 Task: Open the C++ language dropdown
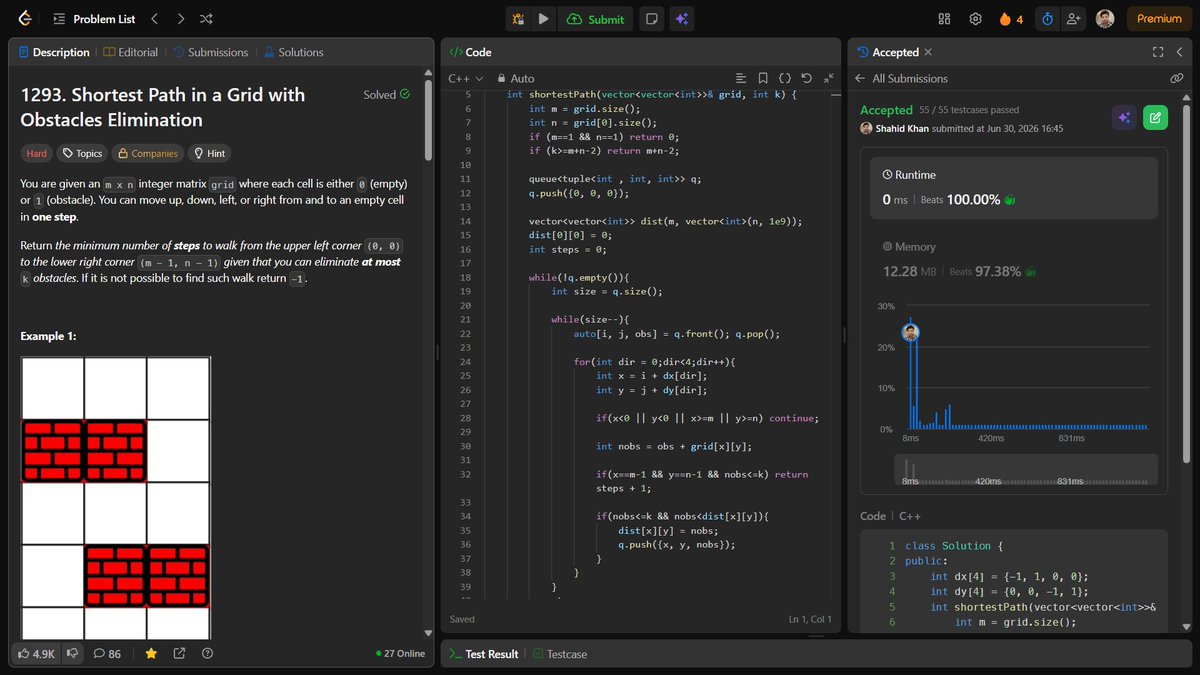pos(466,78)
